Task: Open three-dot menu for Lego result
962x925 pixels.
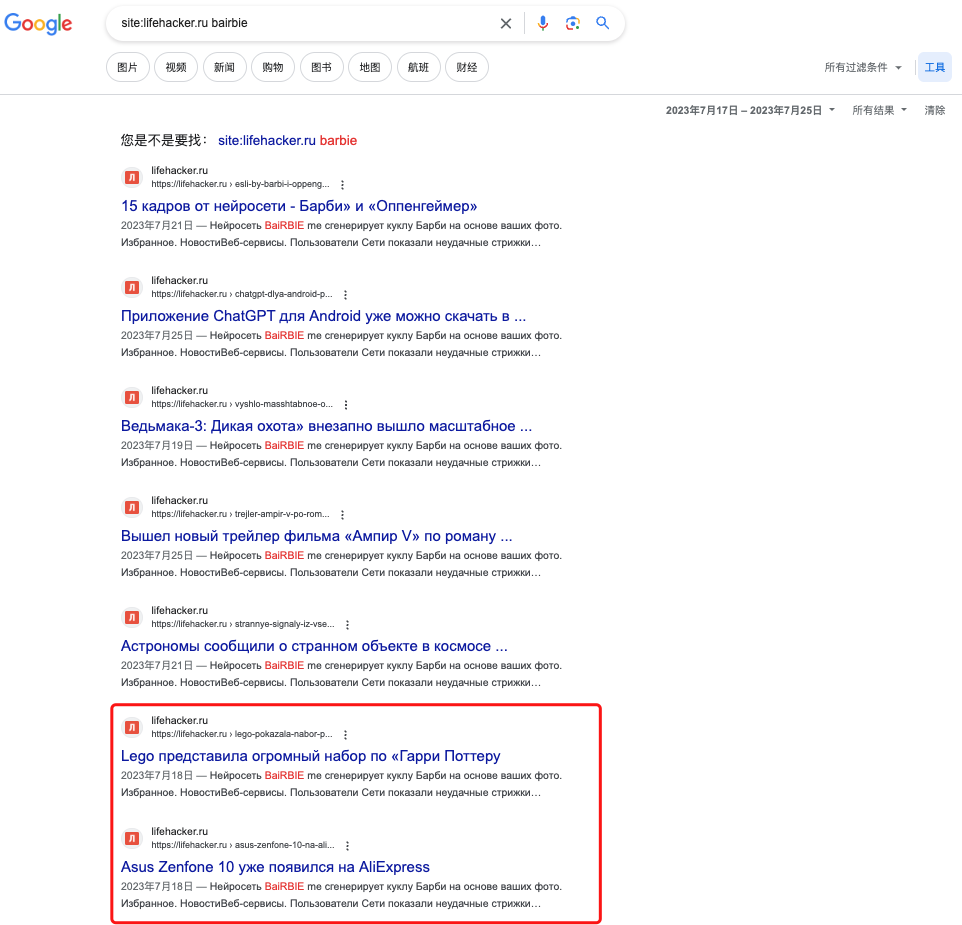Action: pos(346,735)
